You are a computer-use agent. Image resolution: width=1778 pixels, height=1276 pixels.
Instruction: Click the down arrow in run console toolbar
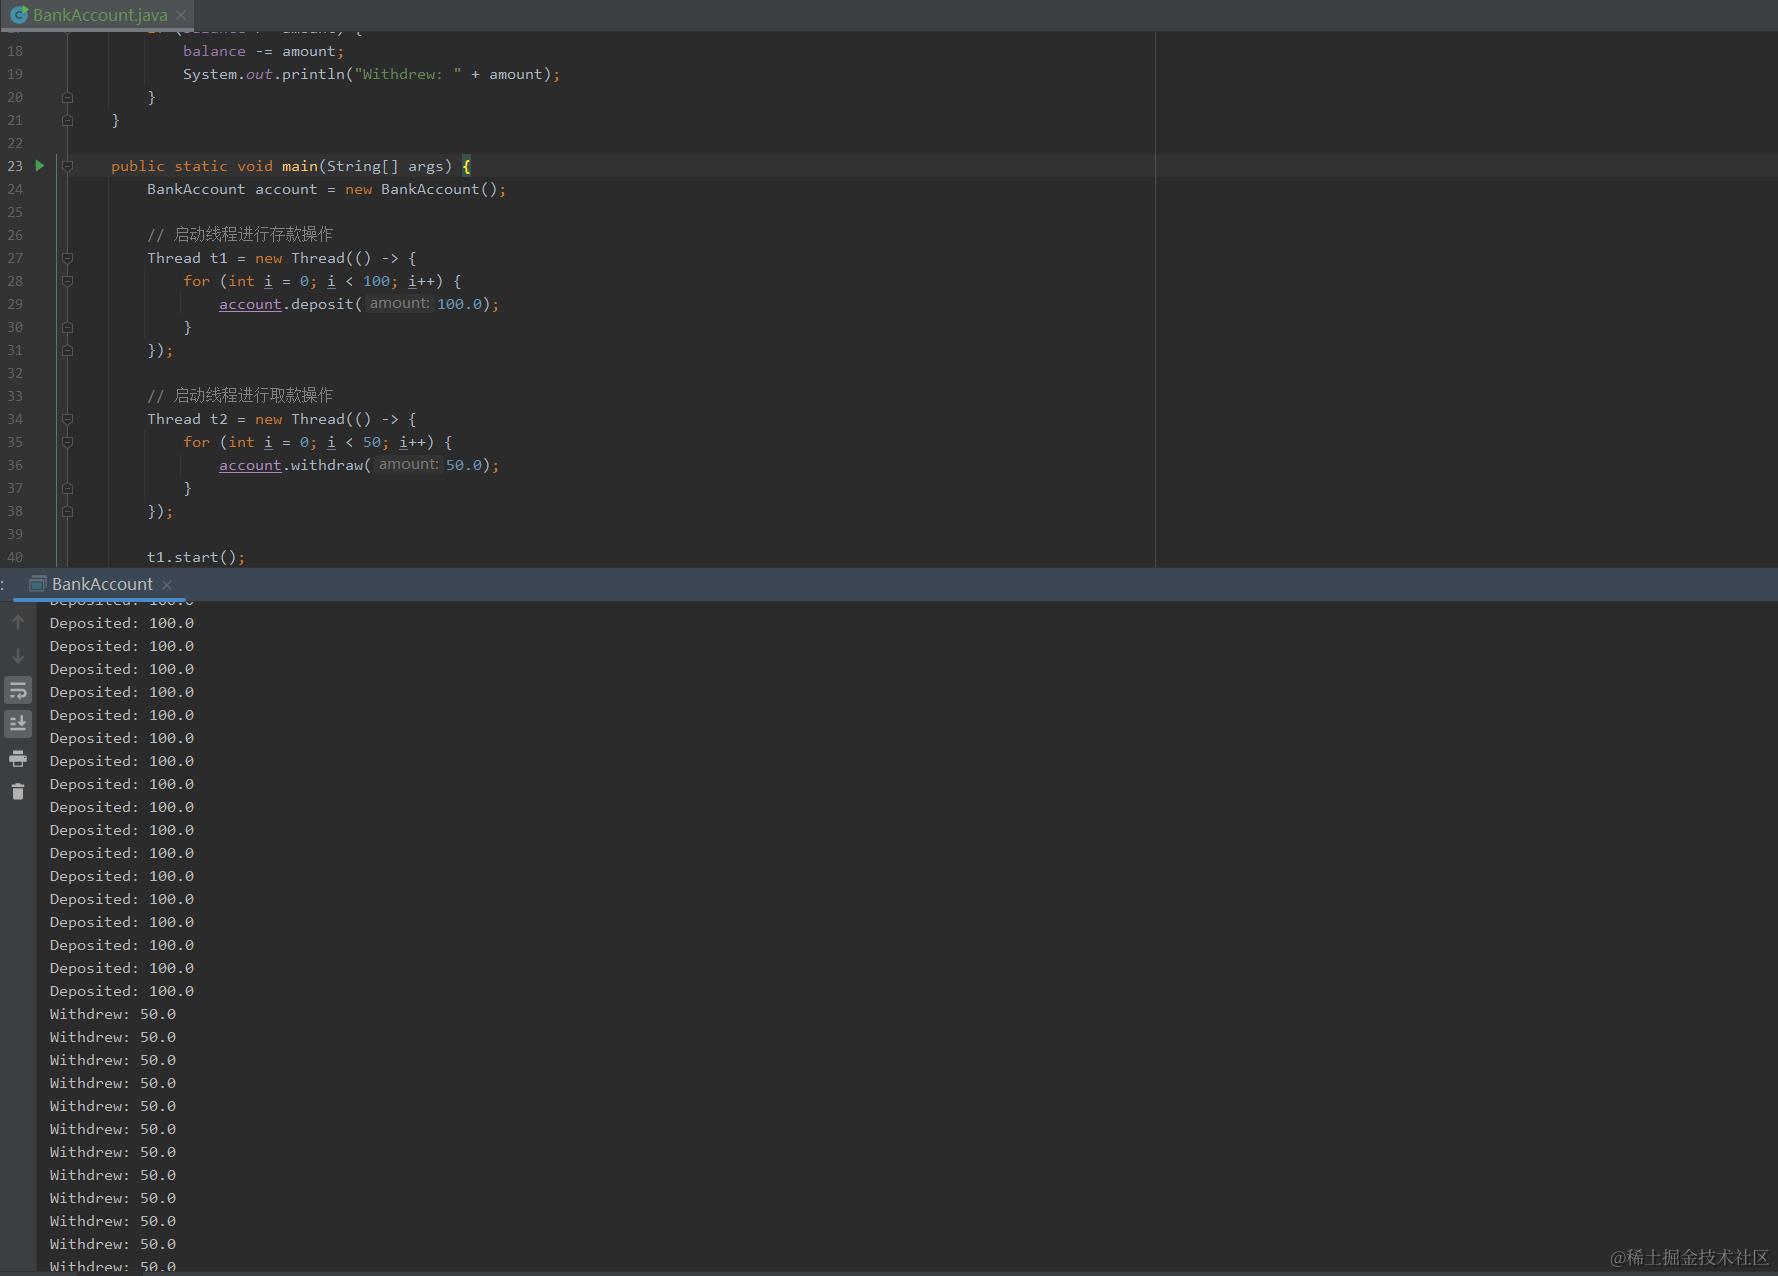point(18,656)
